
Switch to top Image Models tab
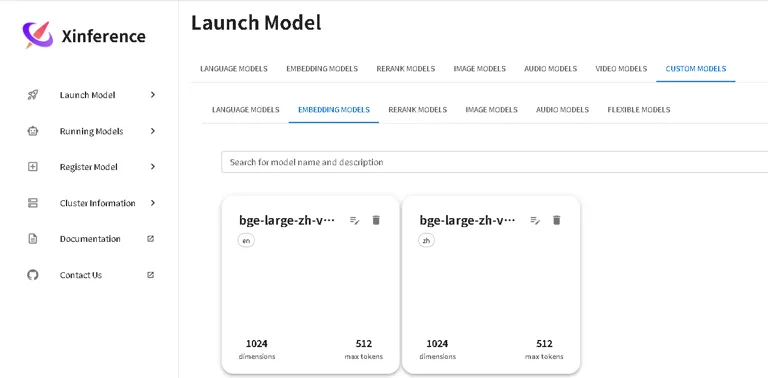(x=480, y=69)
